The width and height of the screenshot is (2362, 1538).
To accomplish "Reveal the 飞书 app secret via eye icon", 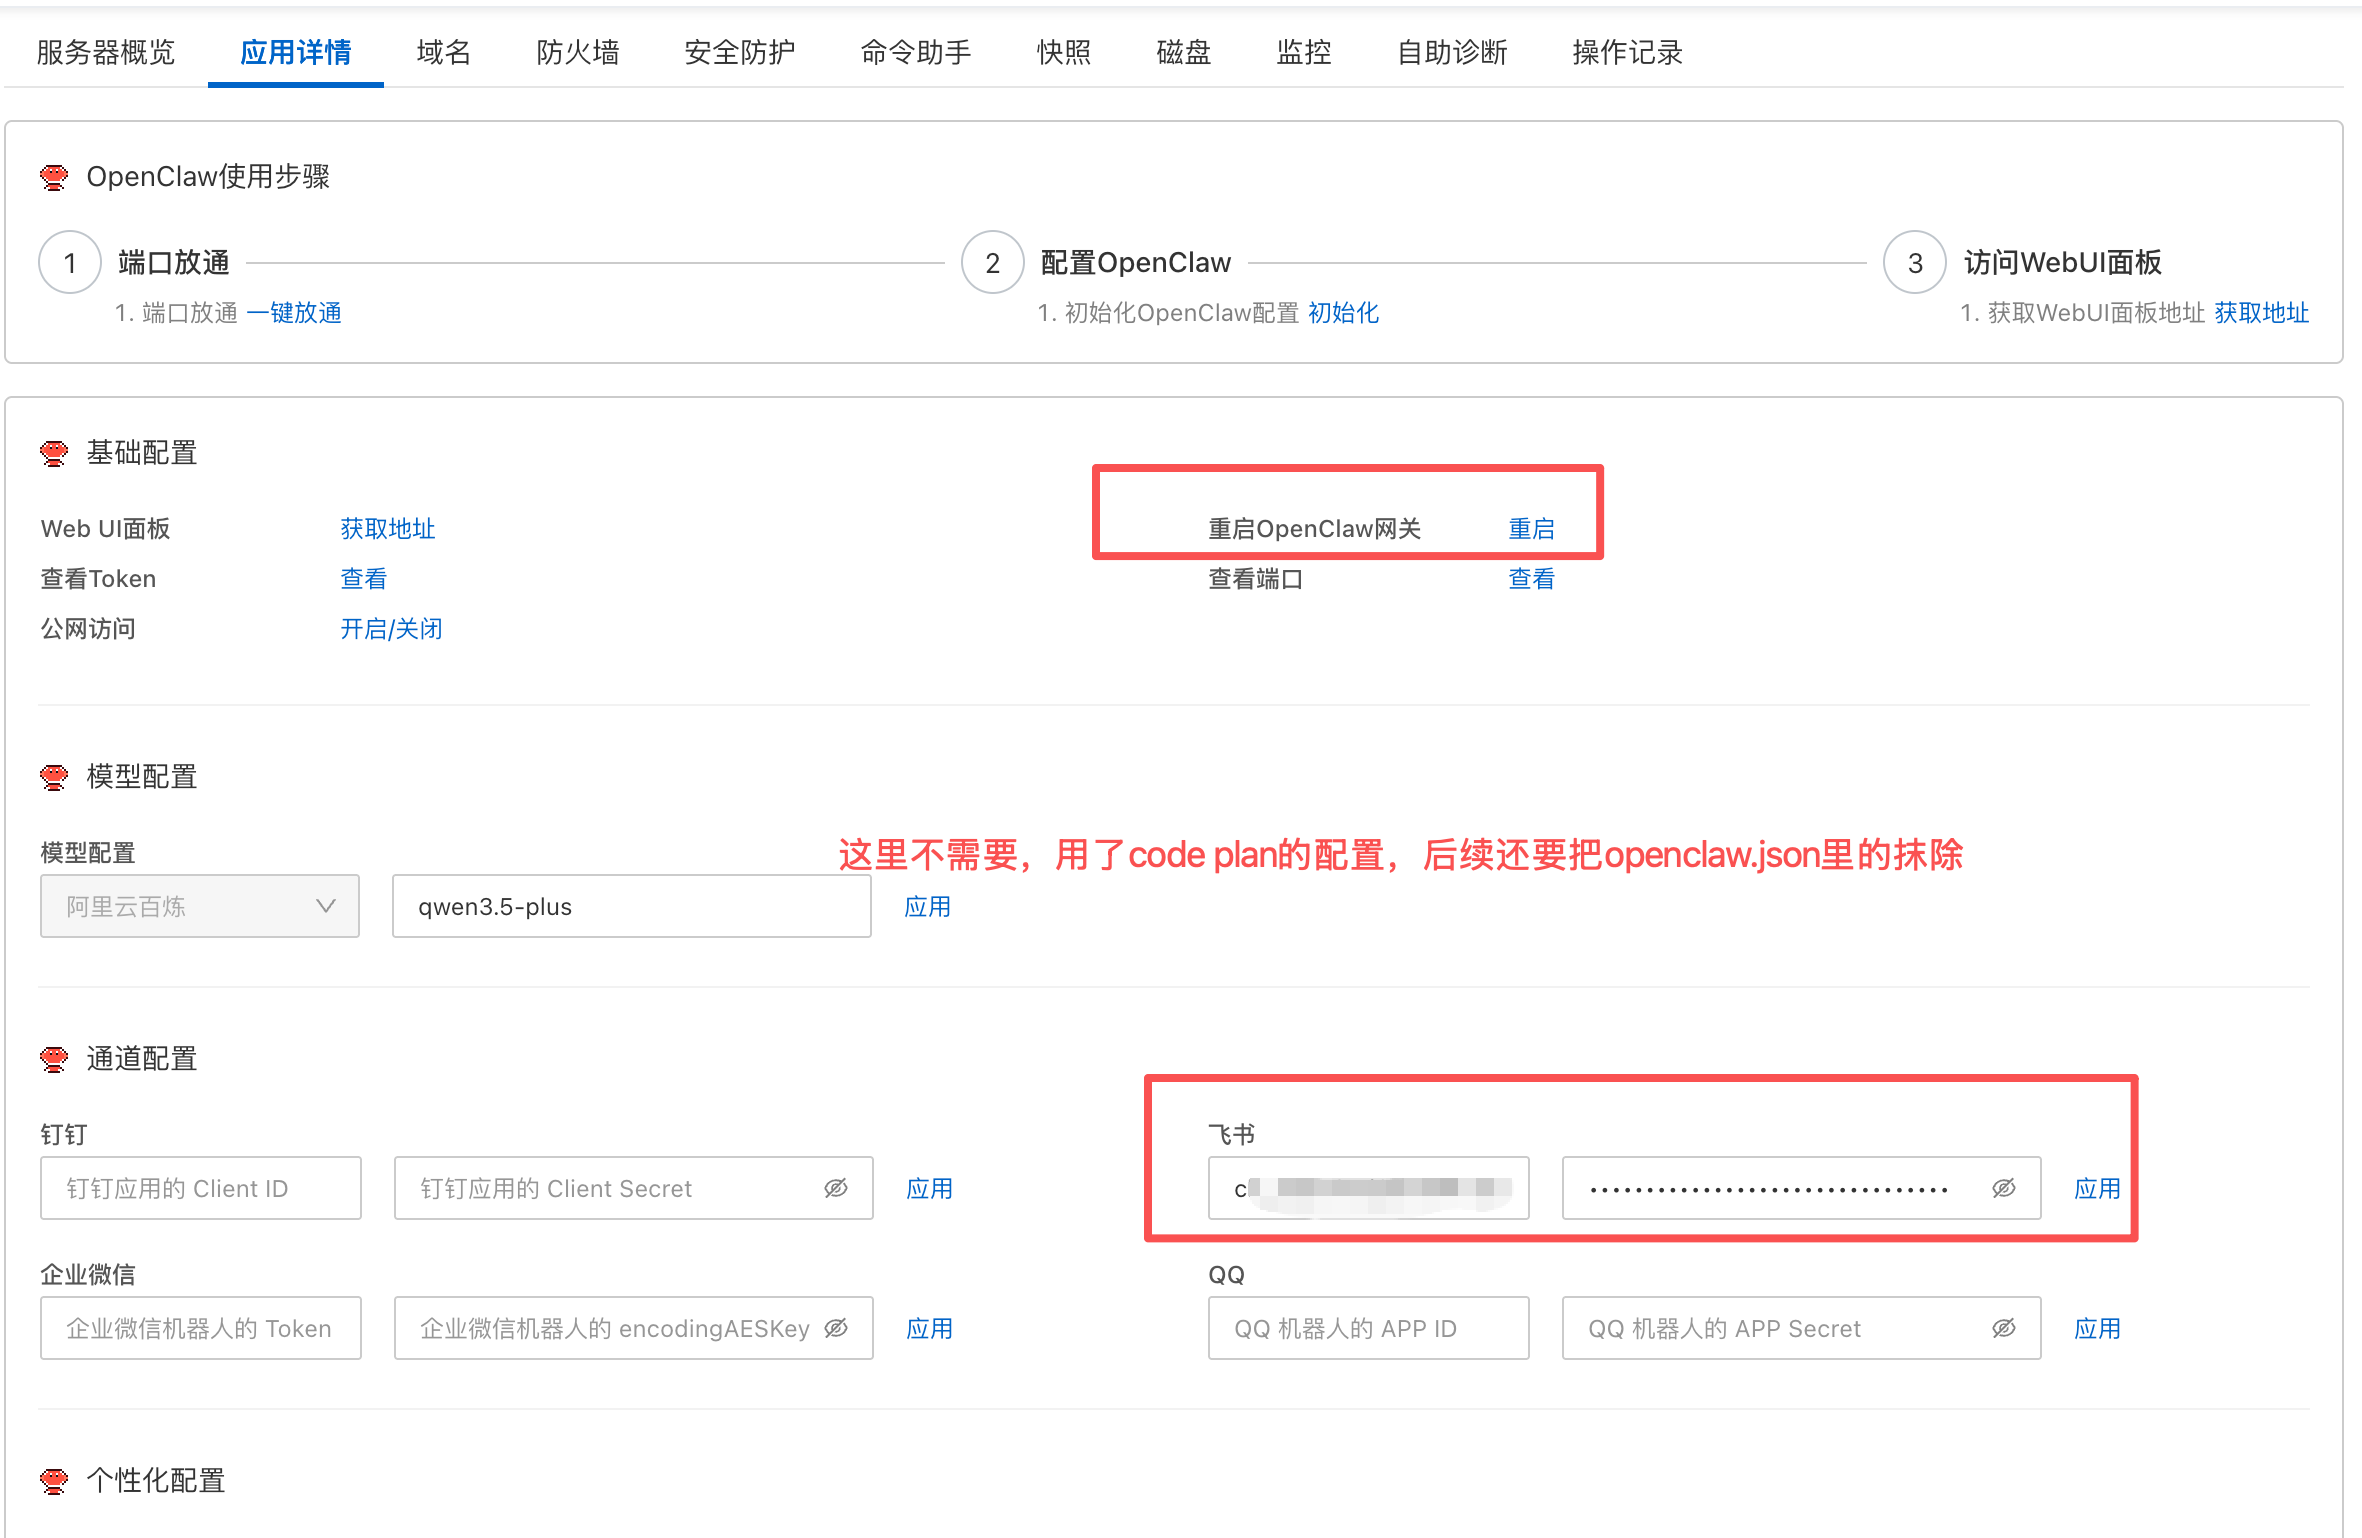I will tap(2003, 1188).
